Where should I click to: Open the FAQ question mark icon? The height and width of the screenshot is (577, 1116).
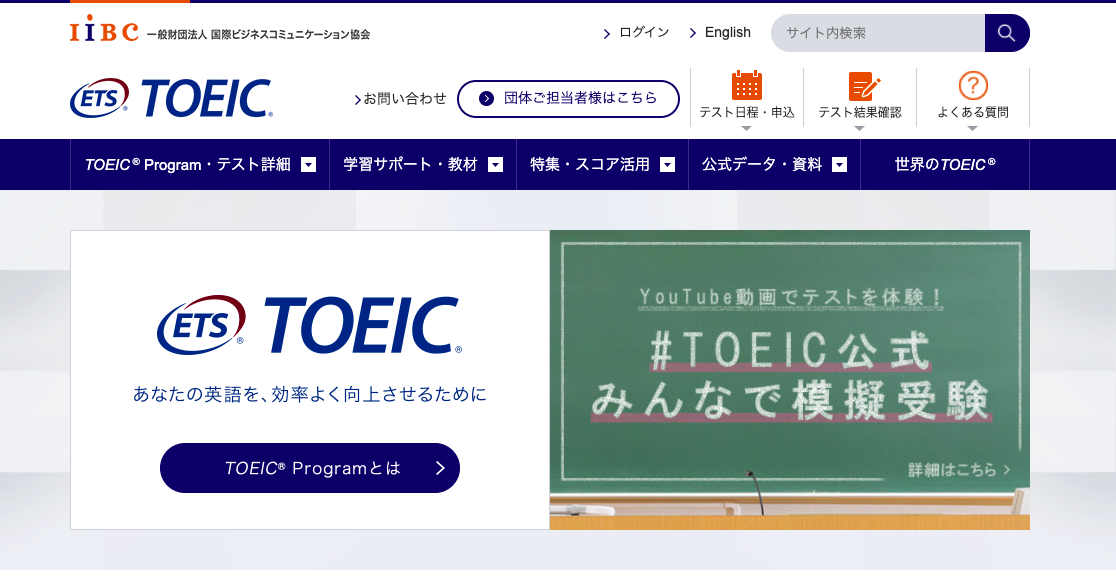coord(972,86)
